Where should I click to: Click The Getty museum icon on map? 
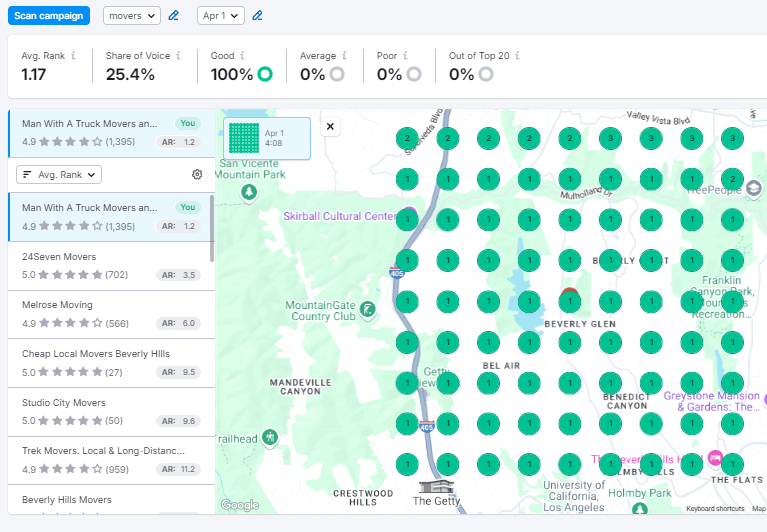tap(436, 486)
